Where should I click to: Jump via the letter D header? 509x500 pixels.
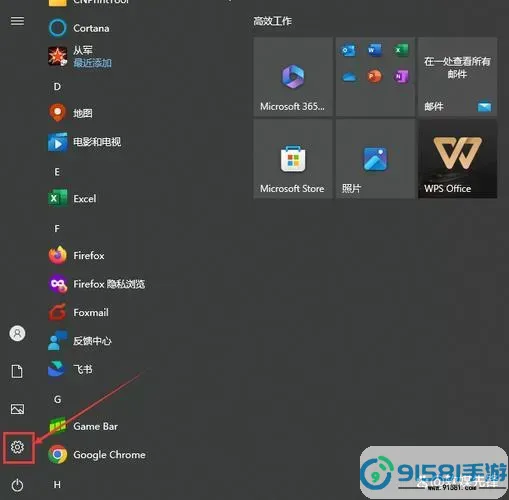[x=57, y=87]
